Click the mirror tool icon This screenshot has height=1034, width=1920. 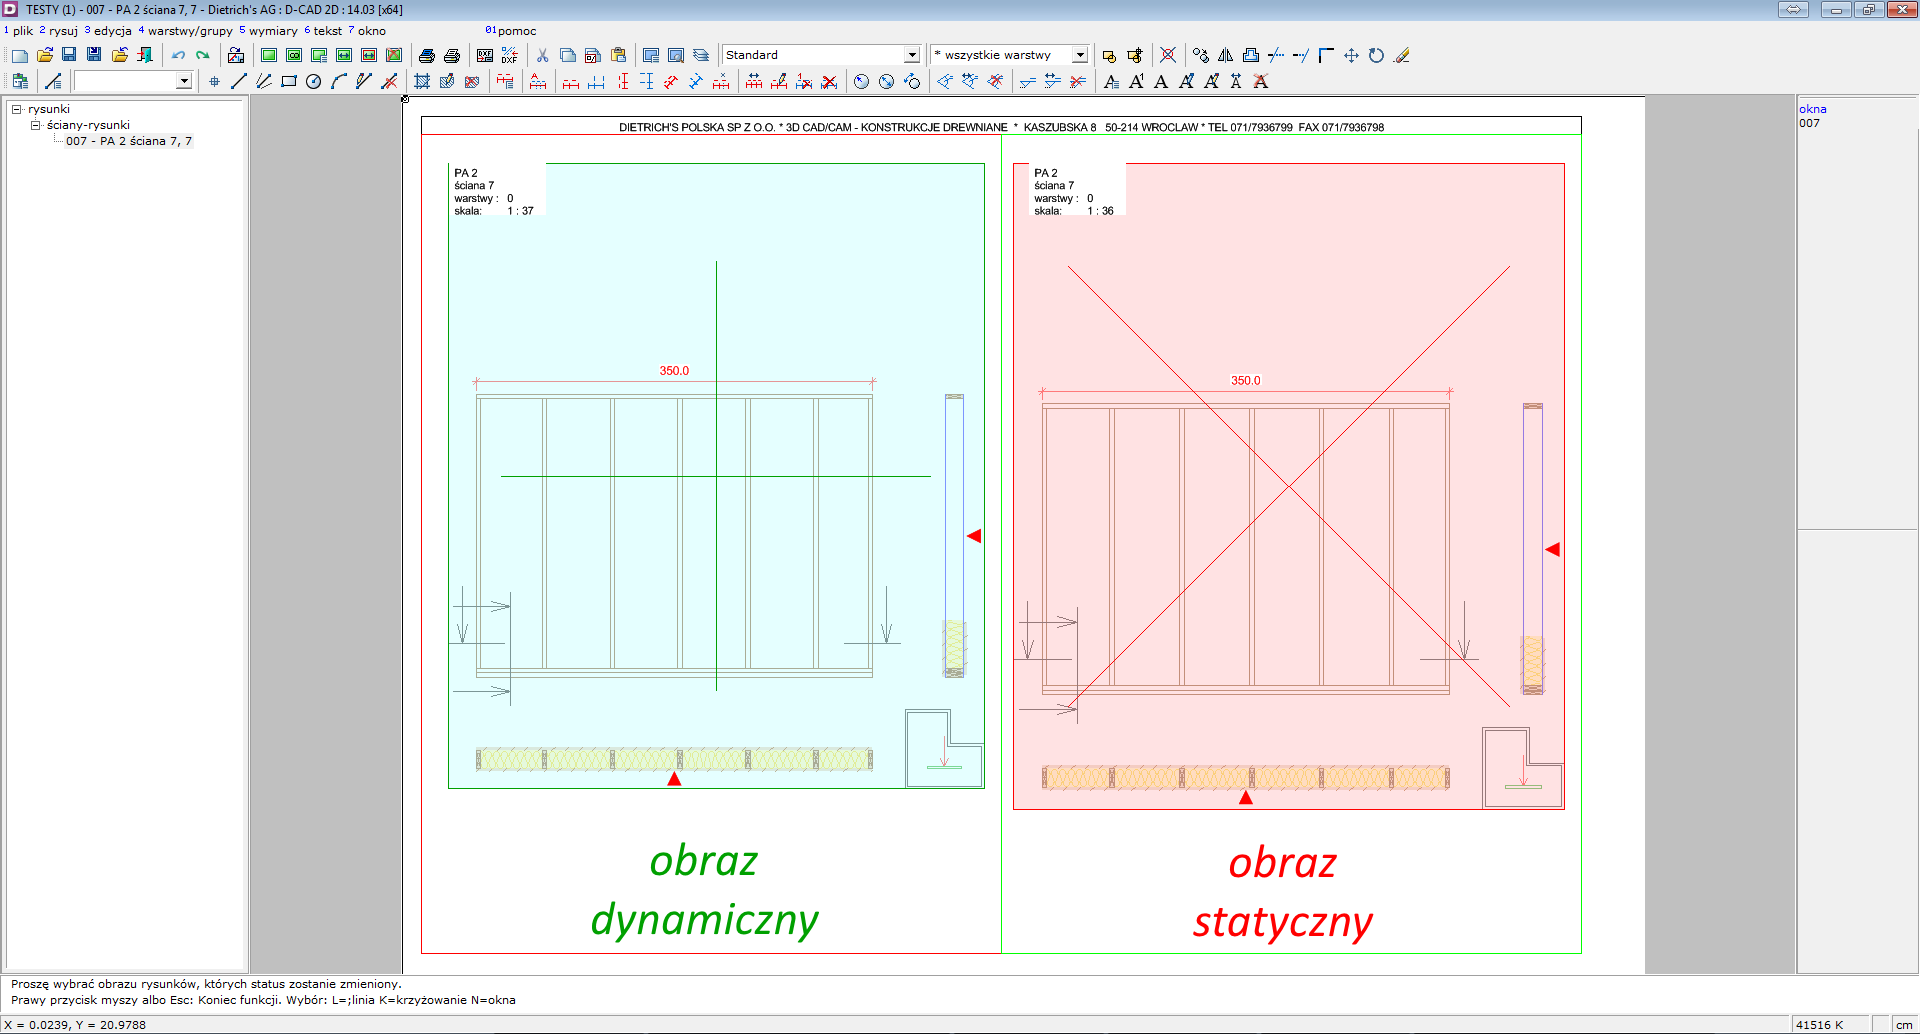pyautogui.click(x=1225, y=56)
